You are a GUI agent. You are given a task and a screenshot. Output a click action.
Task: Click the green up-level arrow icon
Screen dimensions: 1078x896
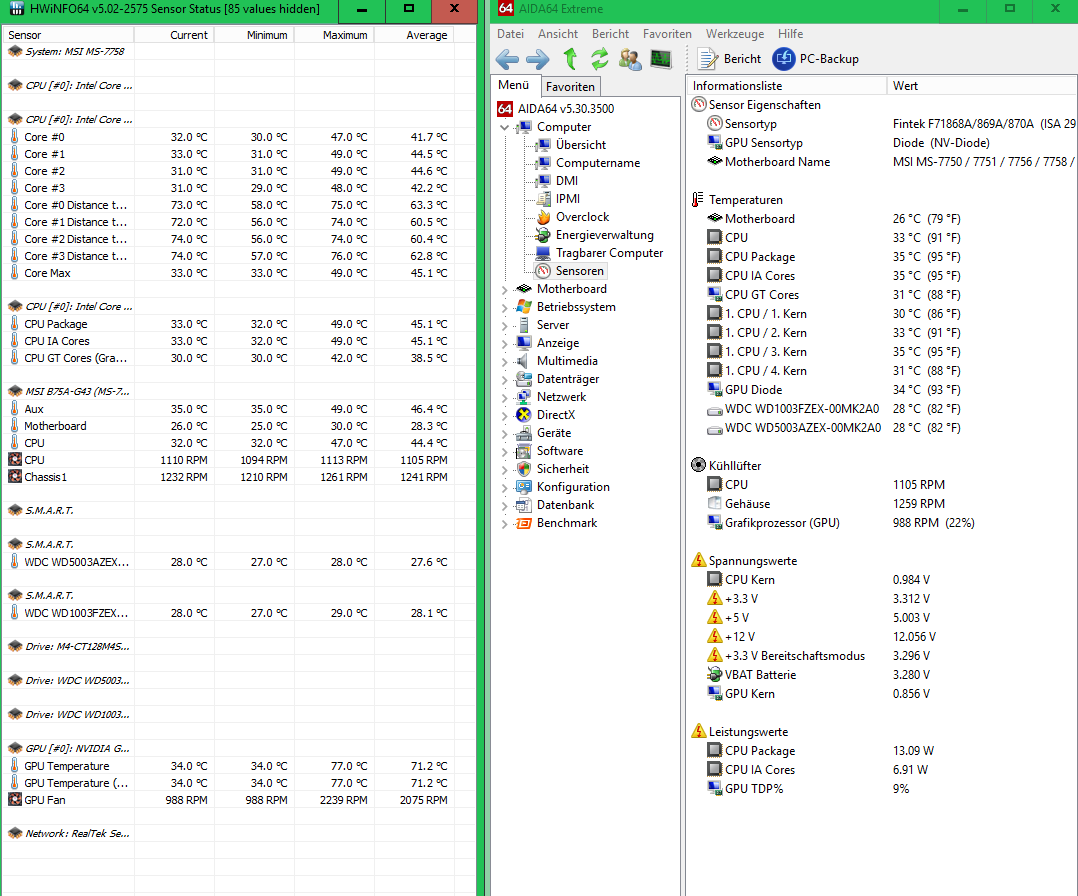tap(570, 59)
